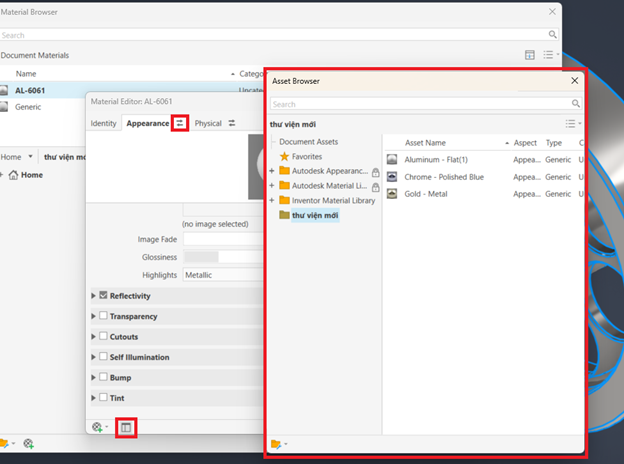Expand the Transparency section arrow
Image resolution: width=624 pixels, height=464 pixels.
click(x=94, y=316)
